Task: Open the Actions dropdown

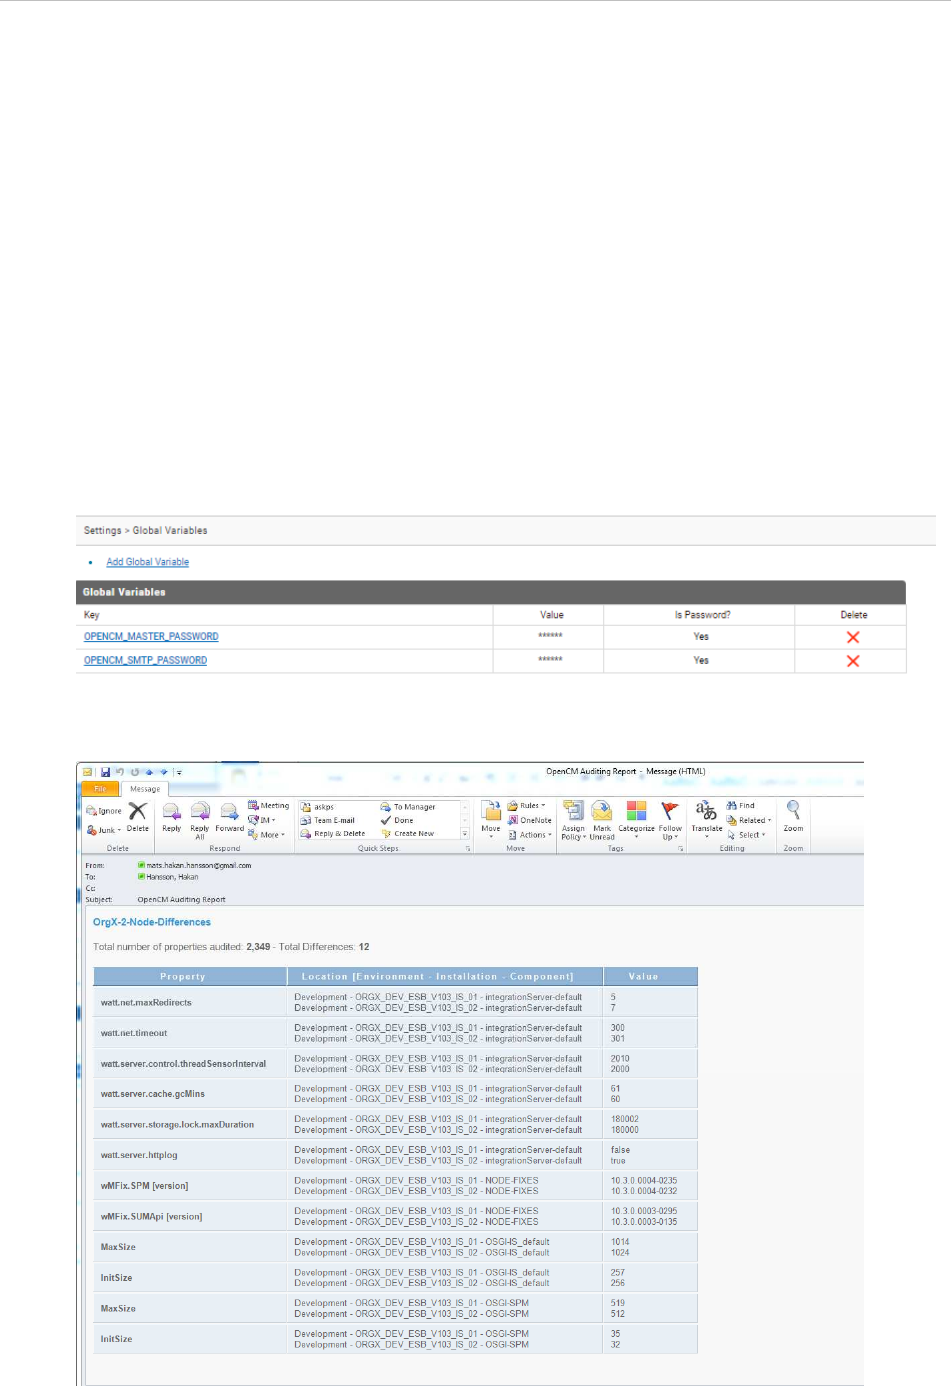Action: click(530, 834)
